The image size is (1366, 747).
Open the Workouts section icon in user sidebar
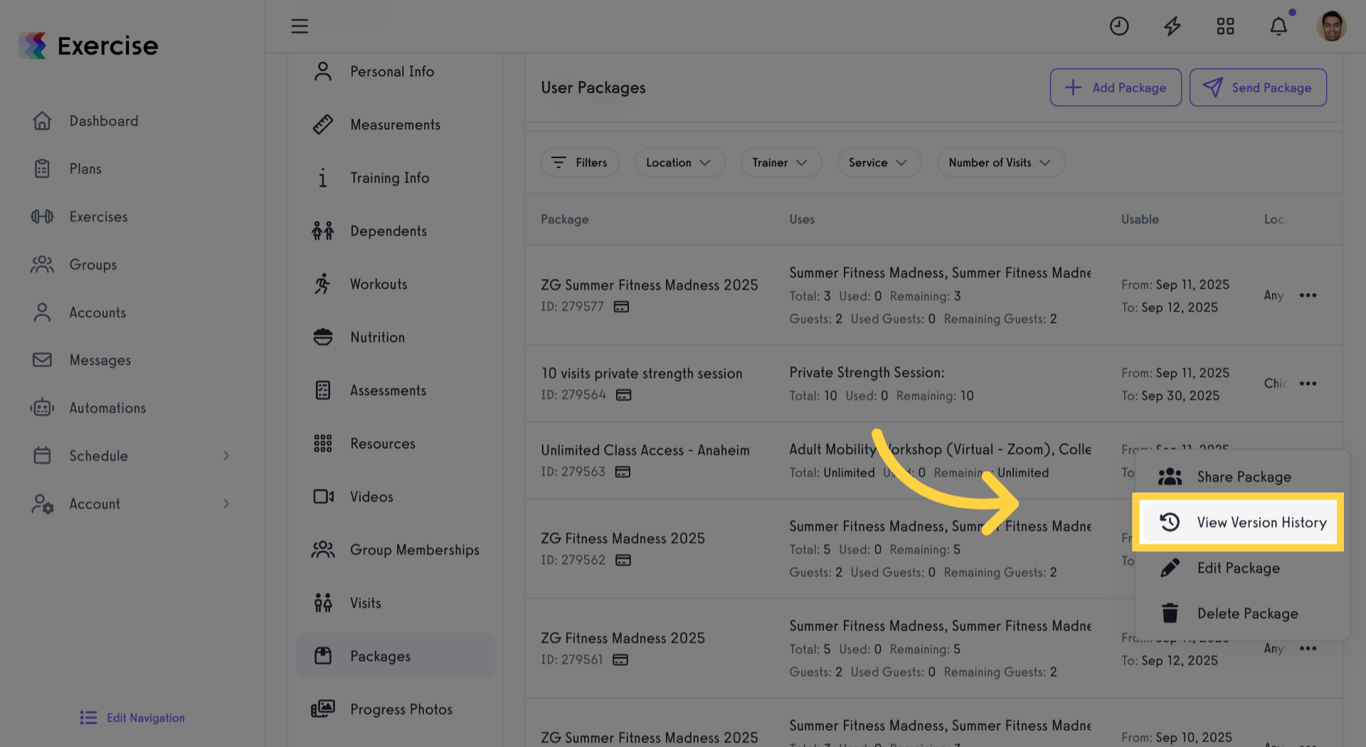322,283
